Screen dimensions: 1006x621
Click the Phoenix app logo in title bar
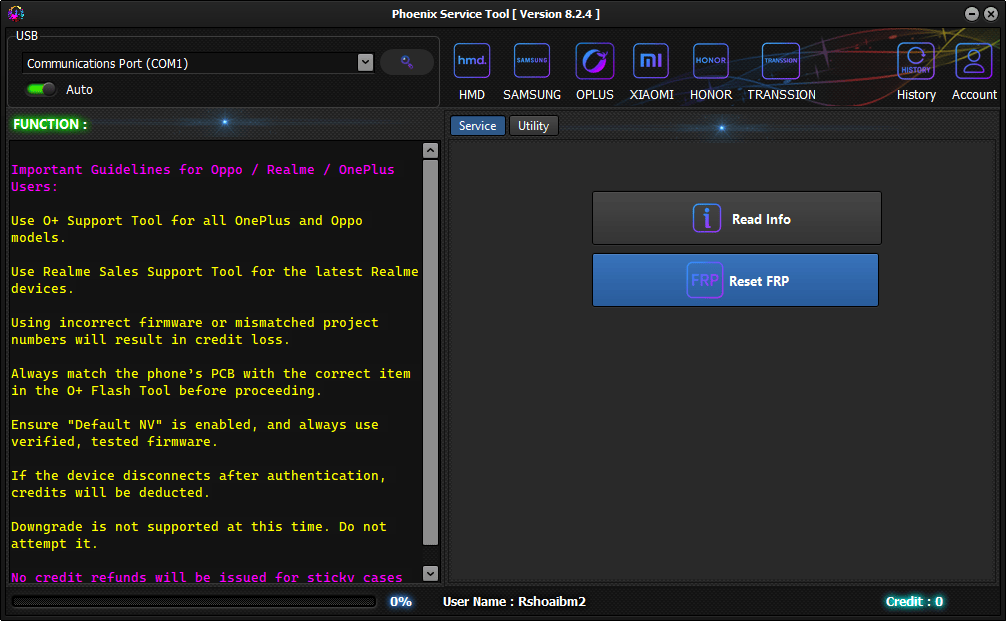[x=16, y=13]
